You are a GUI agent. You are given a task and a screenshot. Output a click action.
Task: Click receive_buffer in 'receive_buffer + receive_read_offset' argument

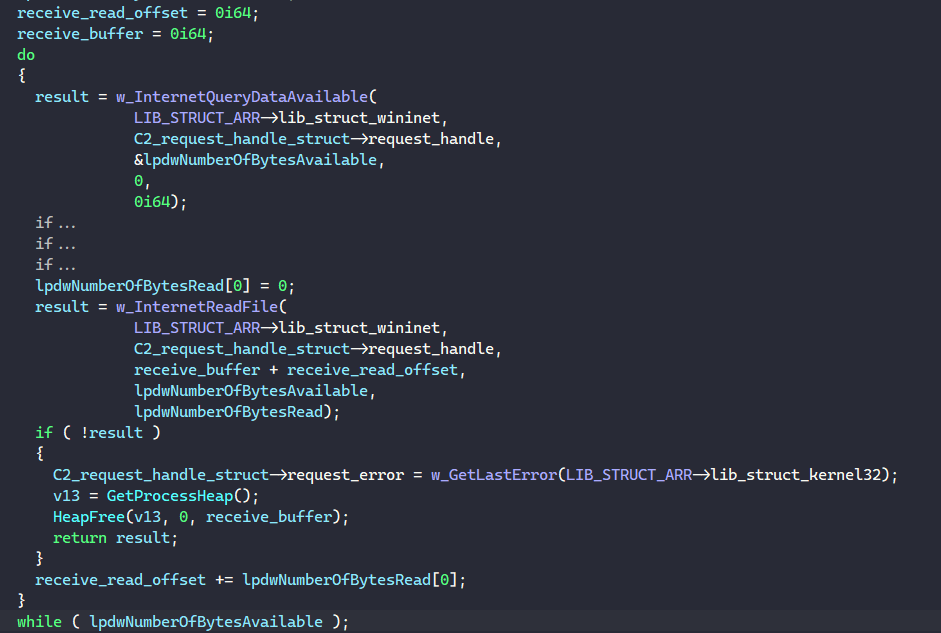pos(197,370)
